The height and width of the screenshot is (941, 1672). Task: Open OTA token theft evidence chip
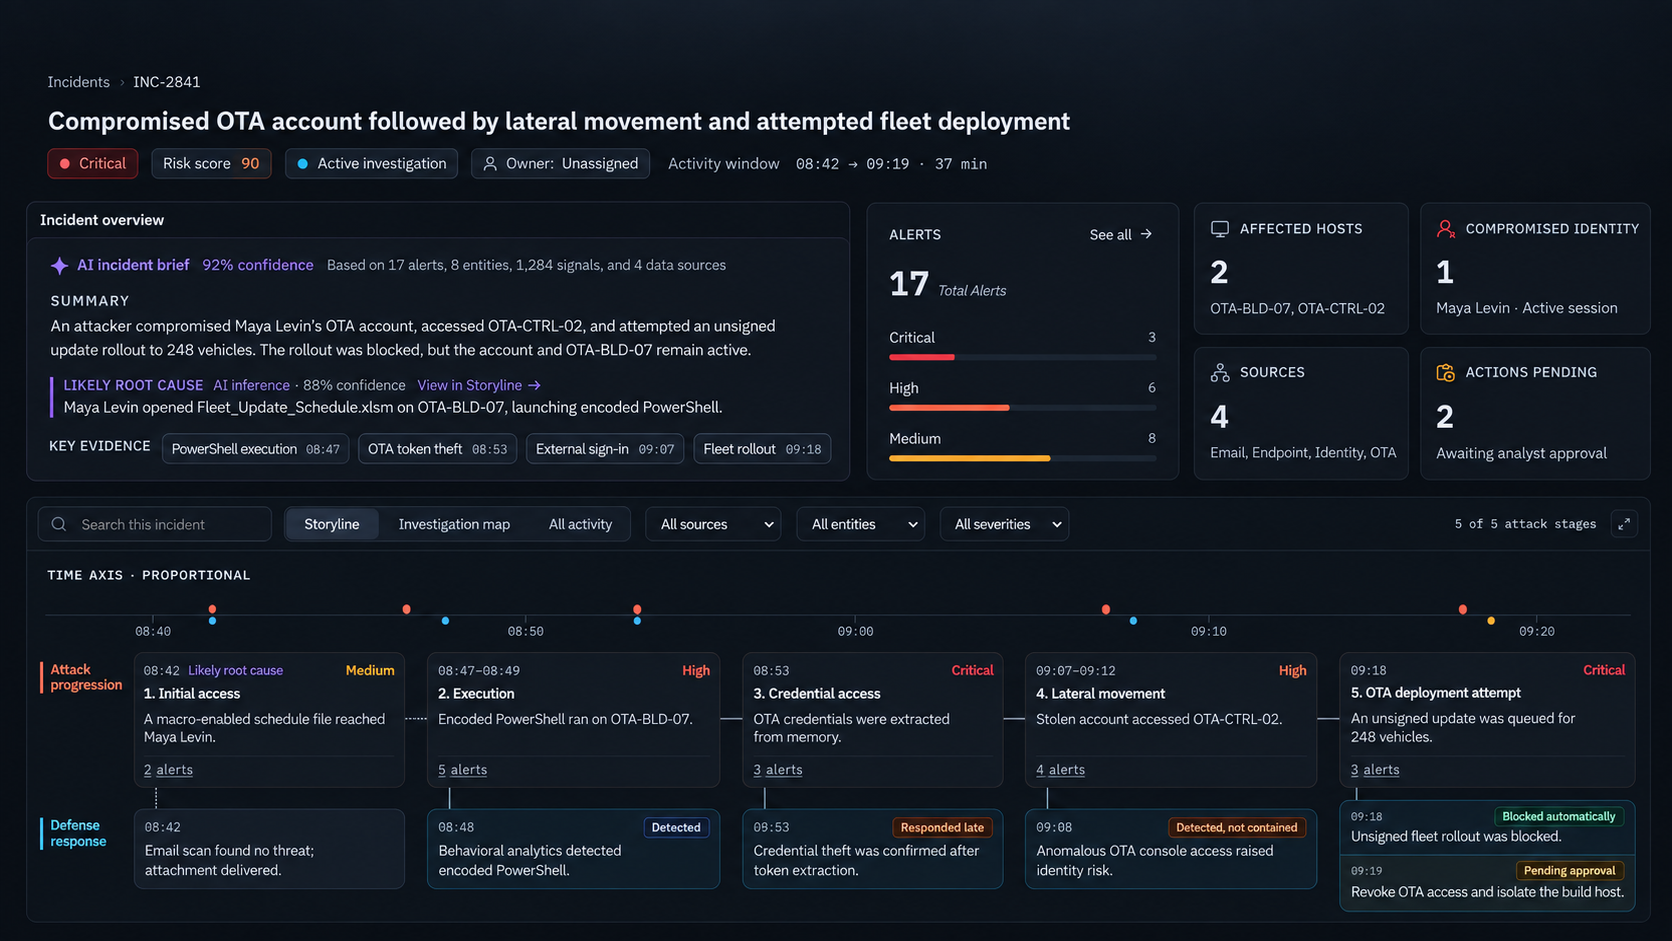(x=438, y=449)
